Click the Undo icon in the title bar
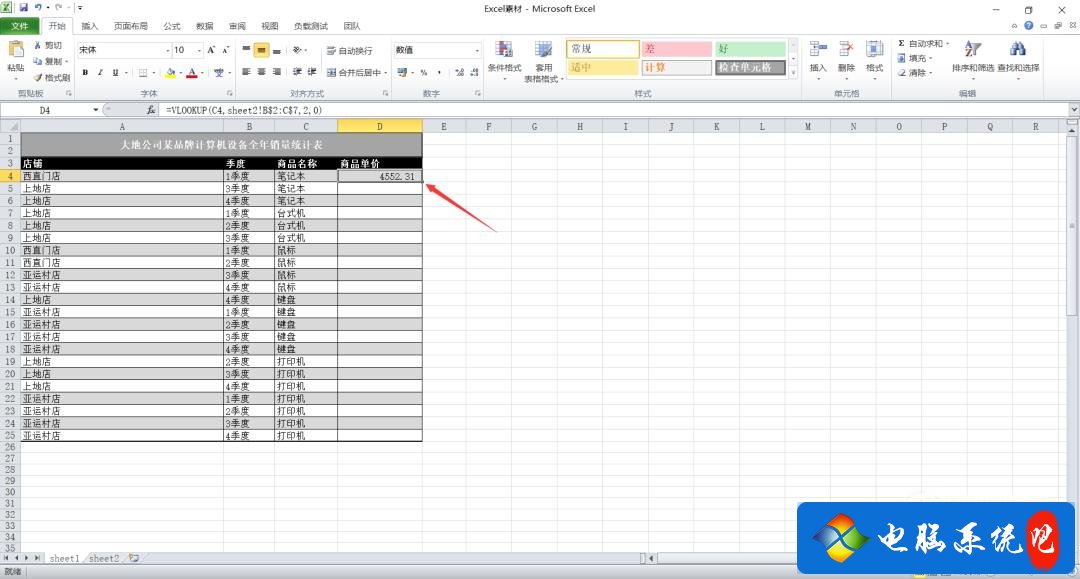Viewport: 1080px width, 579px height. [38, 8]
